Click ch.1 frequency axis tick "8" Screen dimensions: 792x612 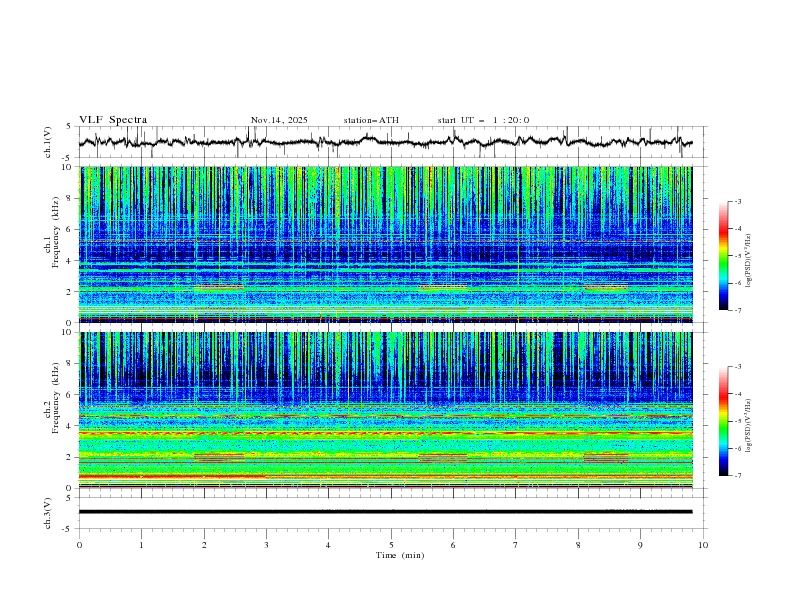click(x=71, y=198)
